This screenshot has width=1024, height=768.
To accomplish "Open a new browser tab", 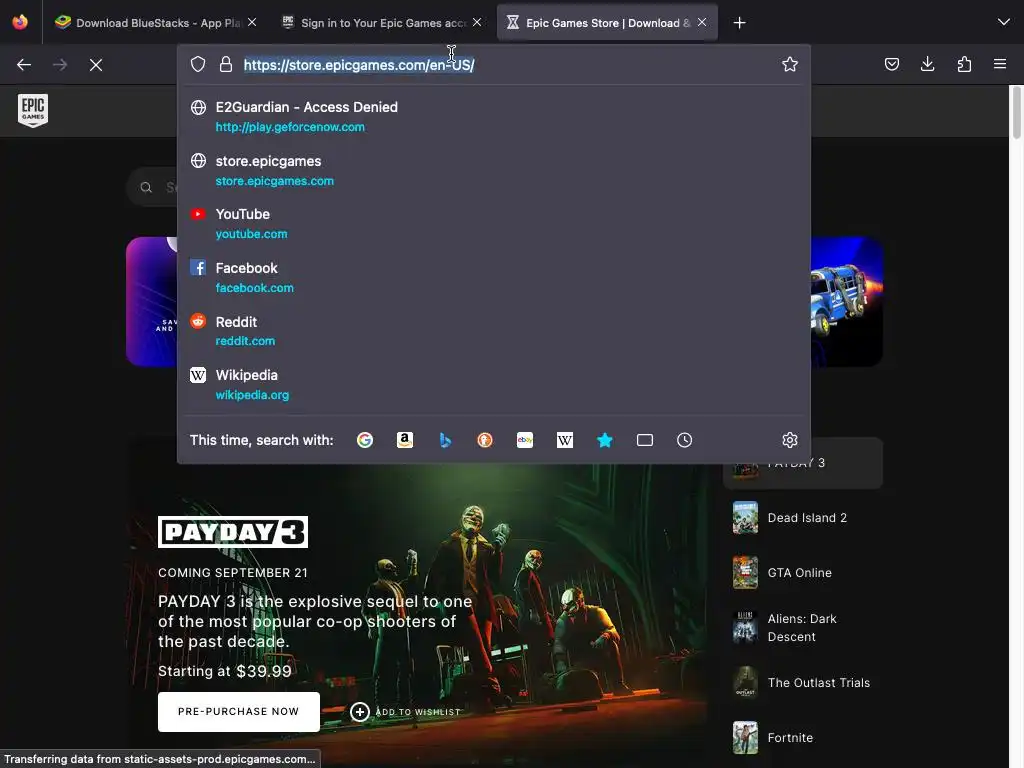I will 739,23.
